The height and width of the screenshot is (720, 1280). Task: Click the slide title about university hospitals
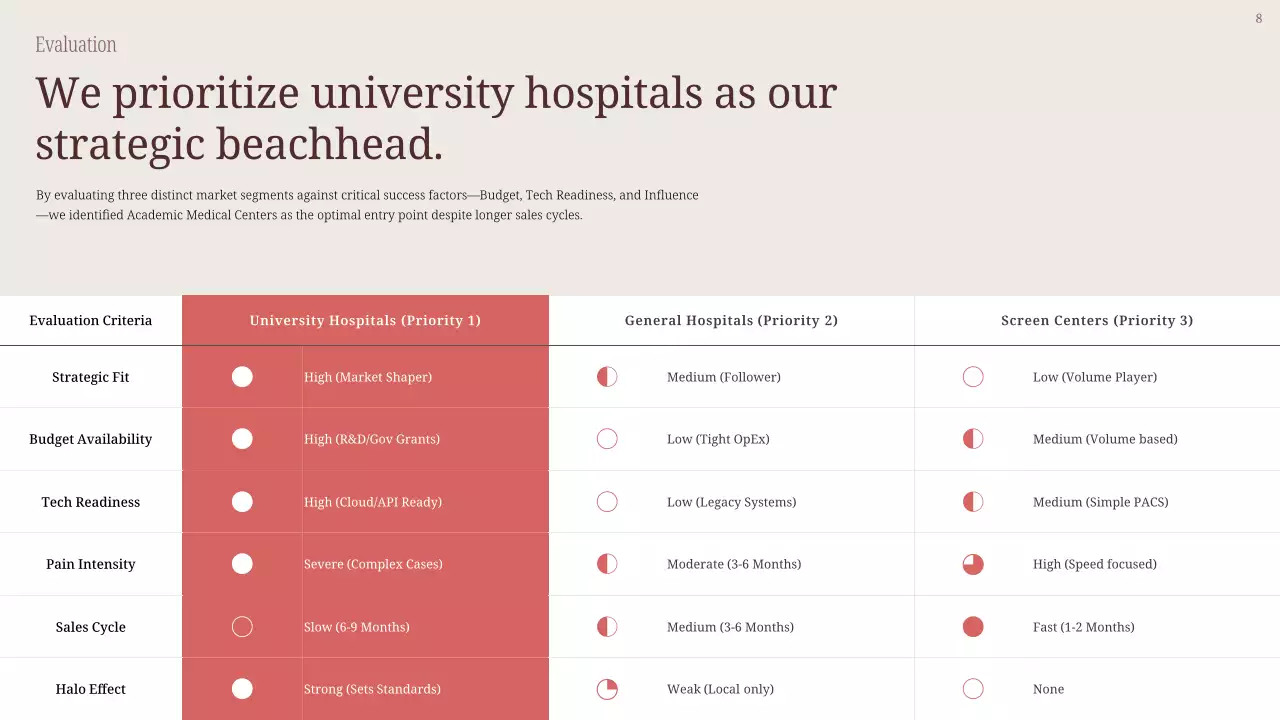(436, 118)
